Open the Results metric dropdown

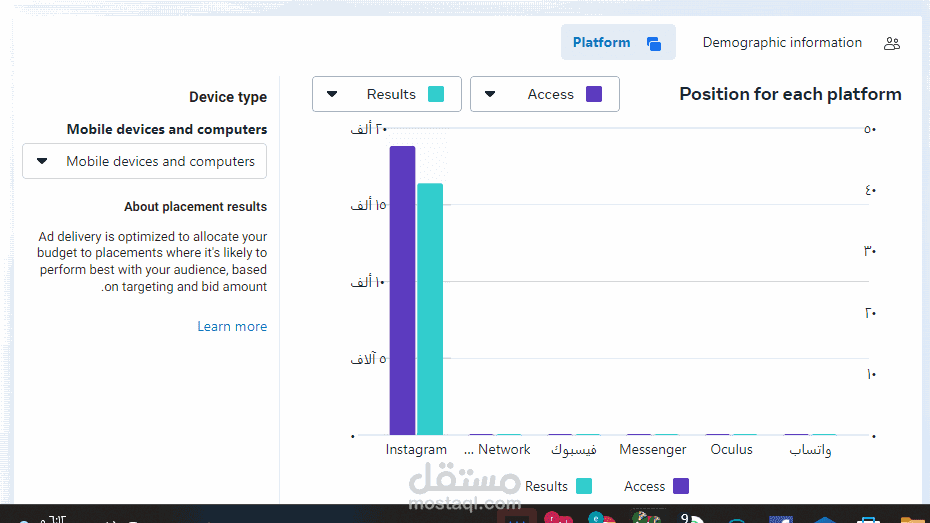pos(387,94)
